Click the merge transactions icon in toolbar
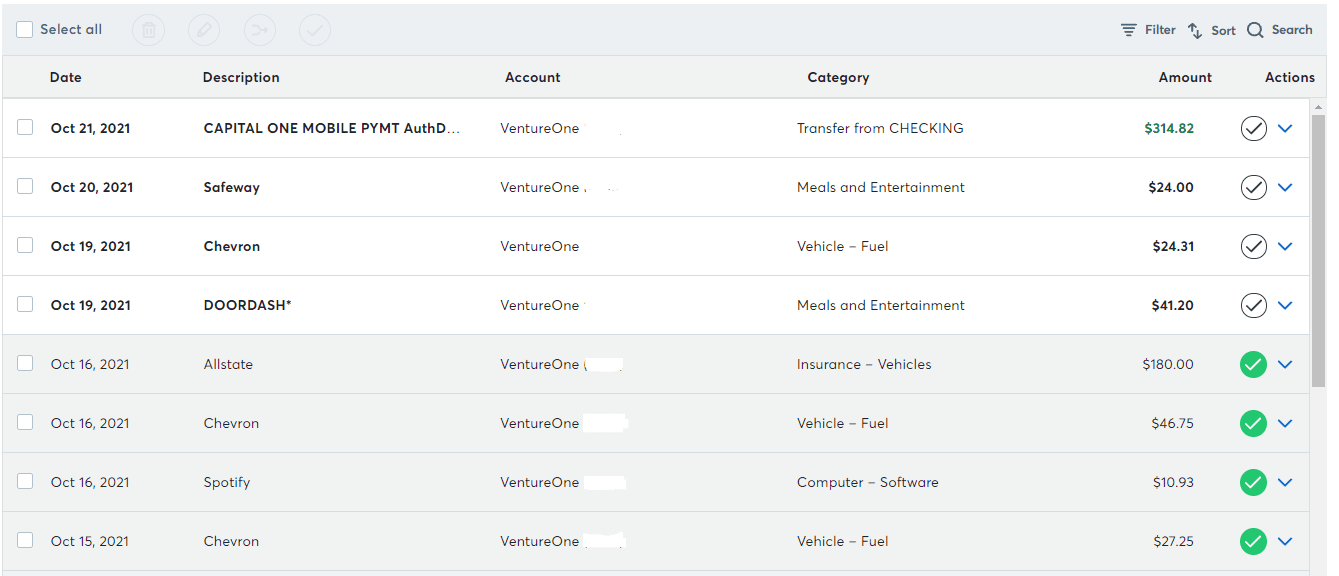1339x576 pixels. [x=260, y=30]
